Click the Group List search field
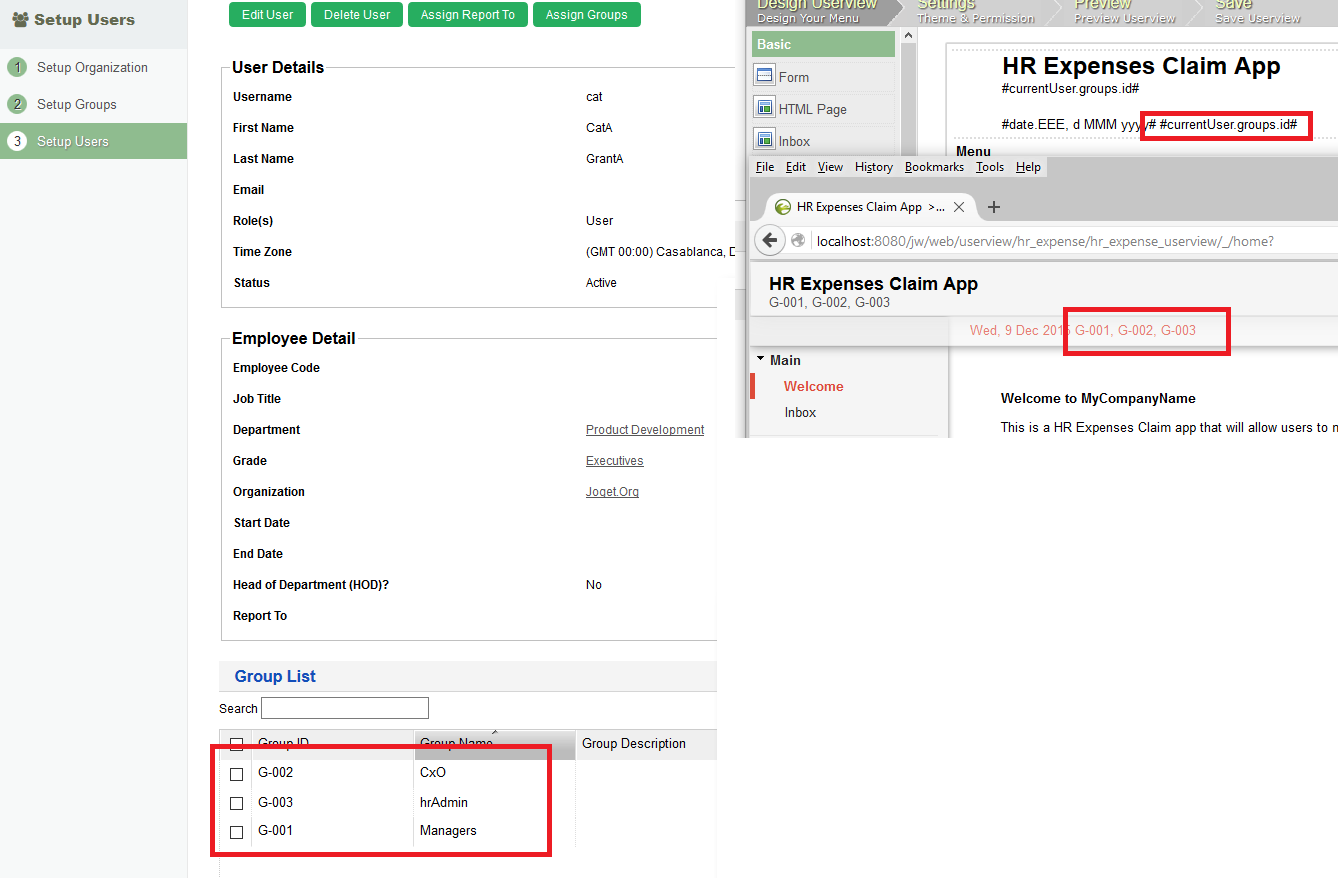Image resolution: width=1338 pixels, height=878 pixels. coord(345,708)
